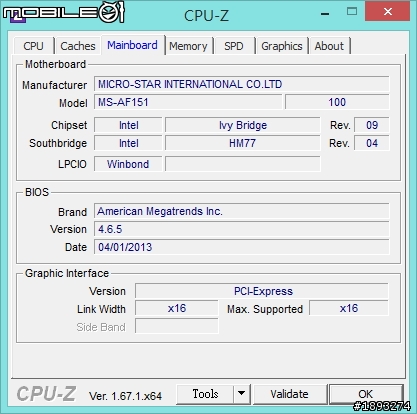The image size is (417, 414).
Task: Close the CPU-Z window
Action: click(x=388, y=12)
